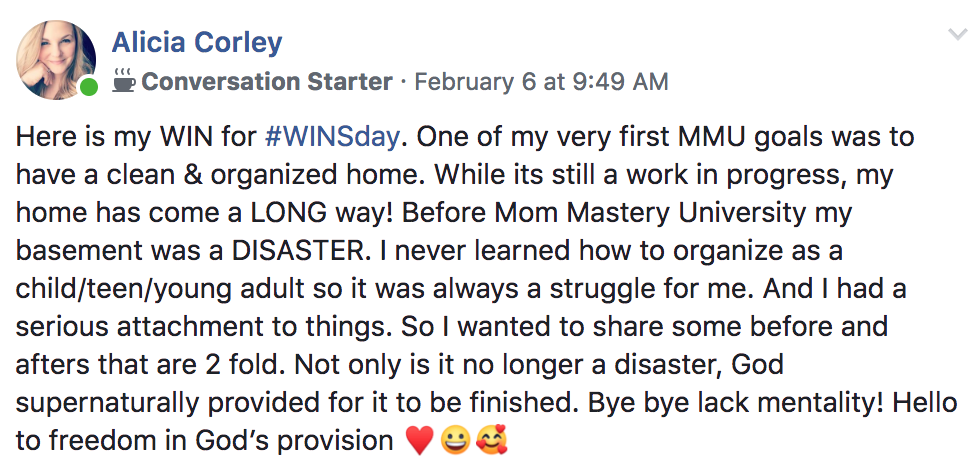Click the Conversation Starter badge label
The height and width of the screenshot is (468, 974).
coord(267,81)
